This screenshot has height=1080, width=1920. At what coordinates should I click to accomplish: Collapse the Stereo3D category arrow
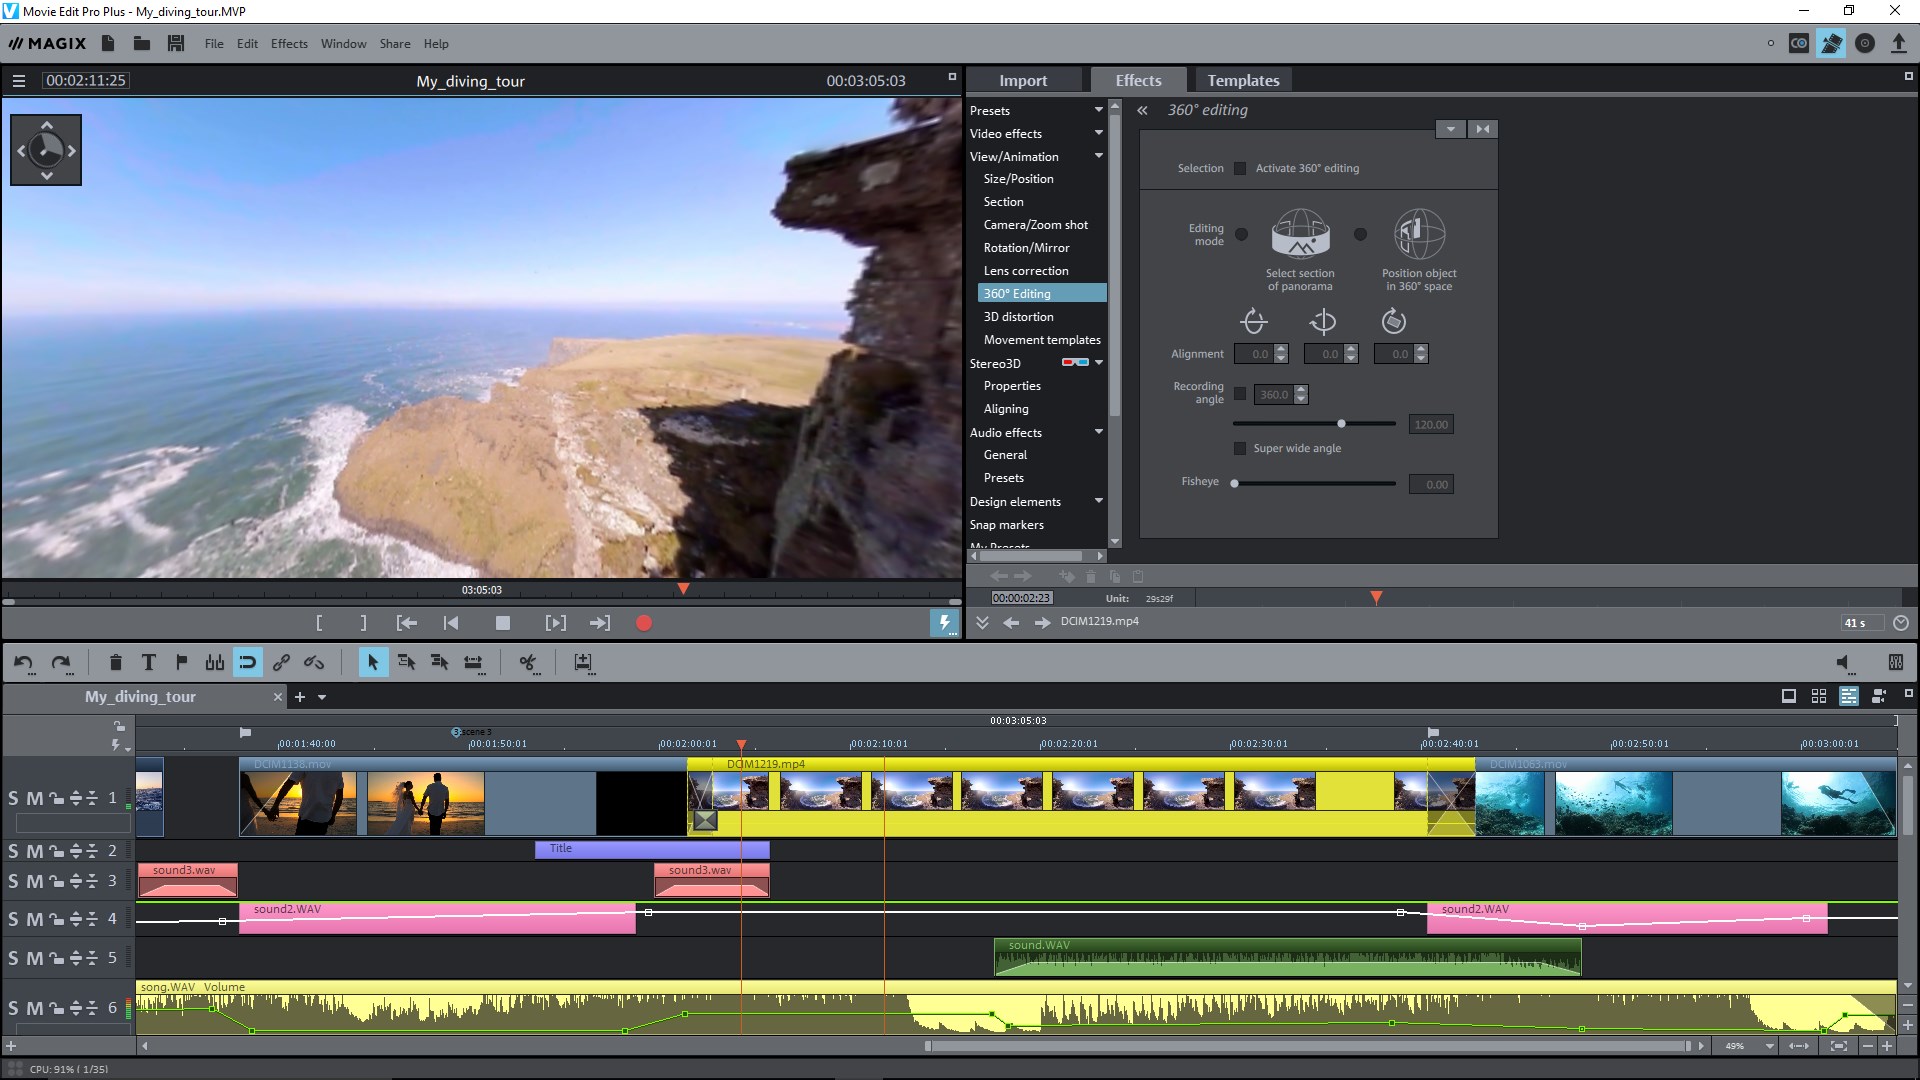pos(1098,363)
